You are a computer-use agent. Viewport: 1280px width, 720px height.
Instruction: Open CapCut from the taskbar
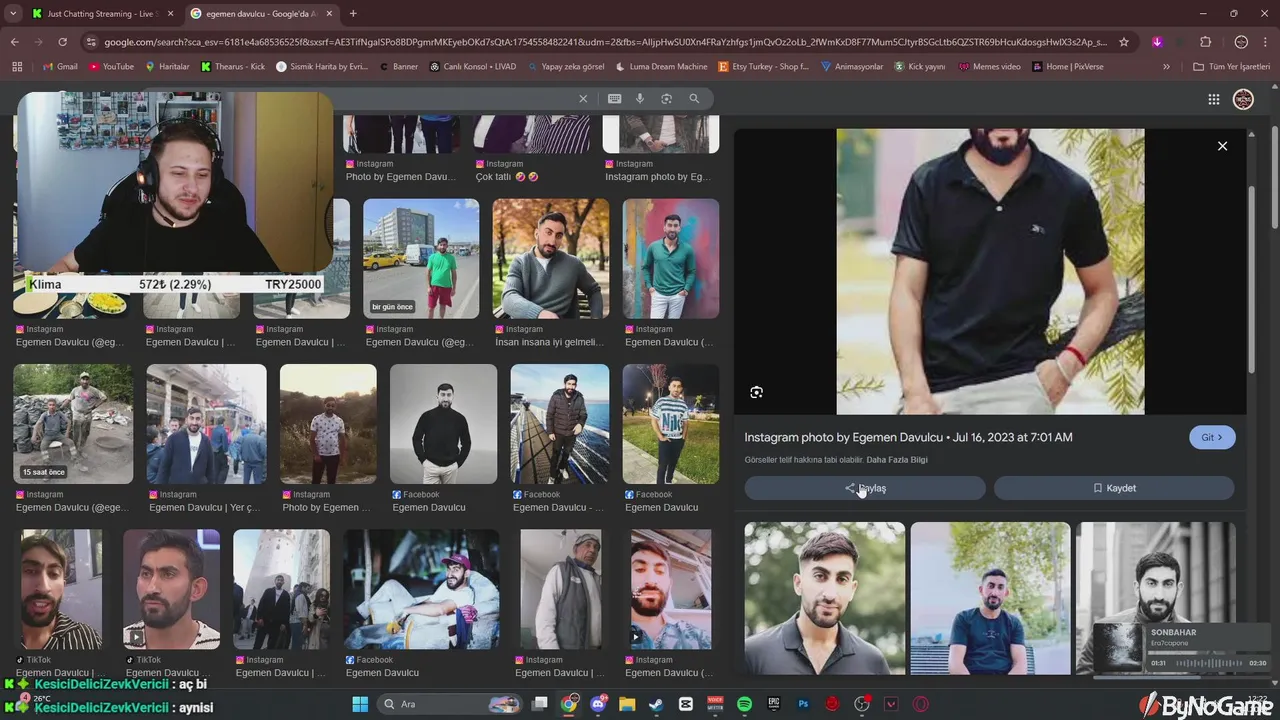point(686,704)
